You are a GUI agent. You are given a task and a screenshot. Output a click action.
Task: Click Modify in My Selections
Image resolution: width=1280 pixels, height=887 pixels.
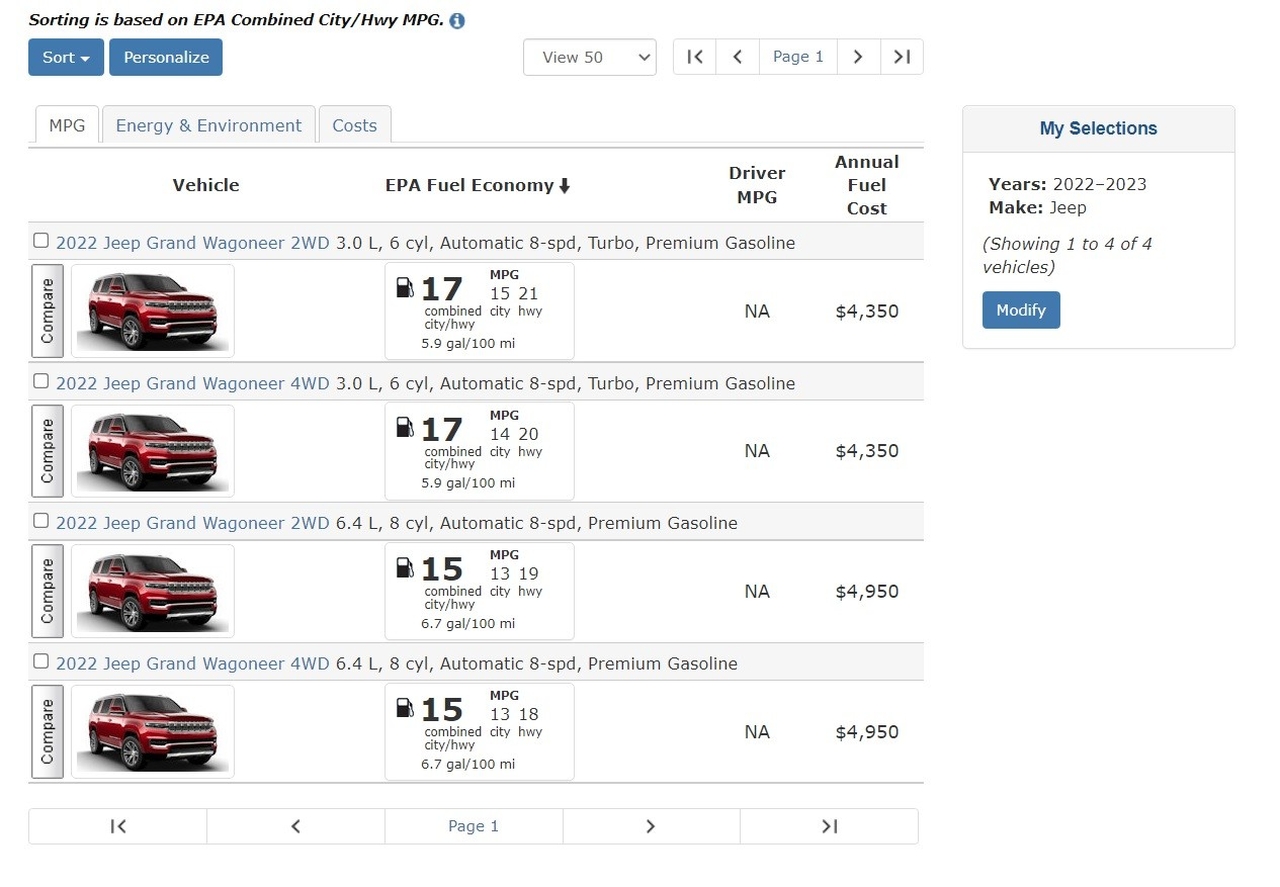[1021, 310]
